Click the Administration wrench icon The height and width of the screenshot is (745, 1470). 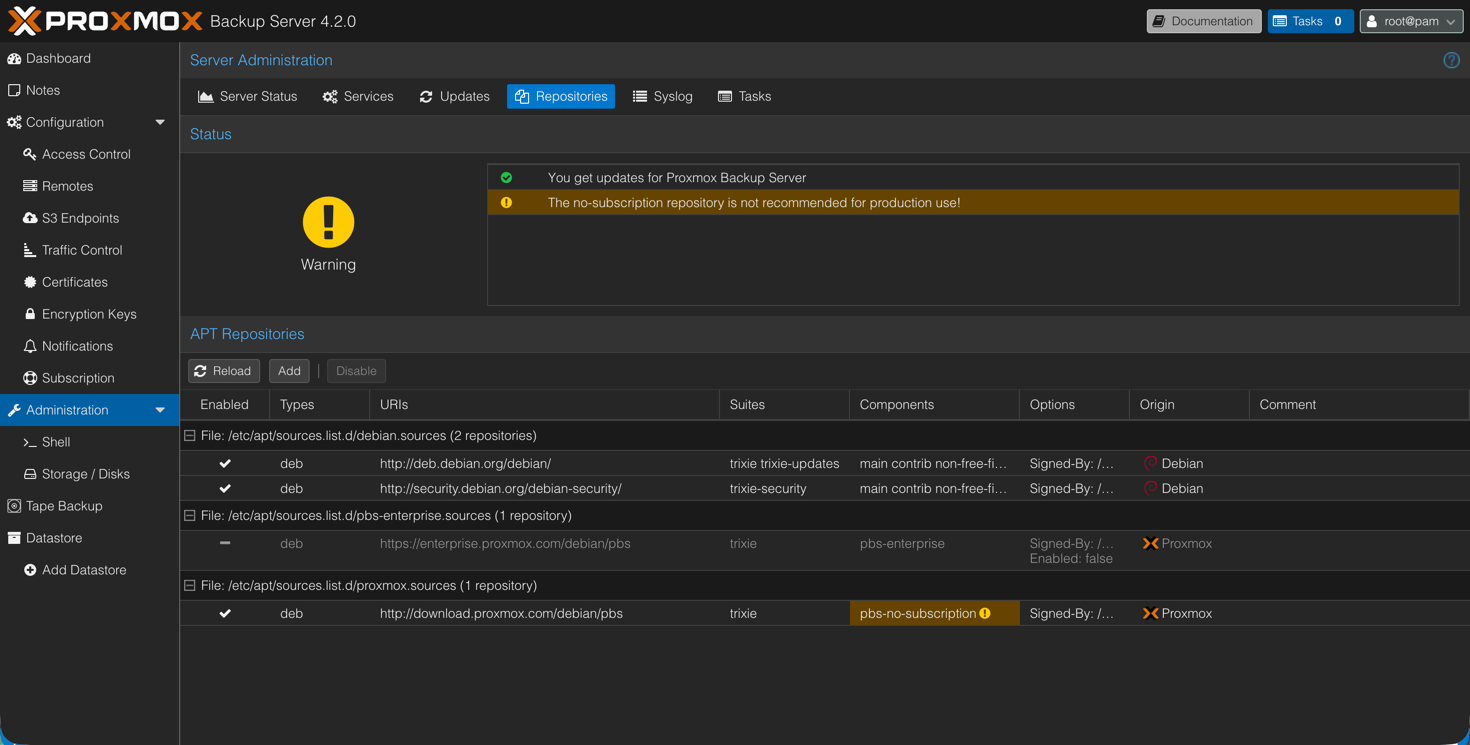click(x=14, y=410)
